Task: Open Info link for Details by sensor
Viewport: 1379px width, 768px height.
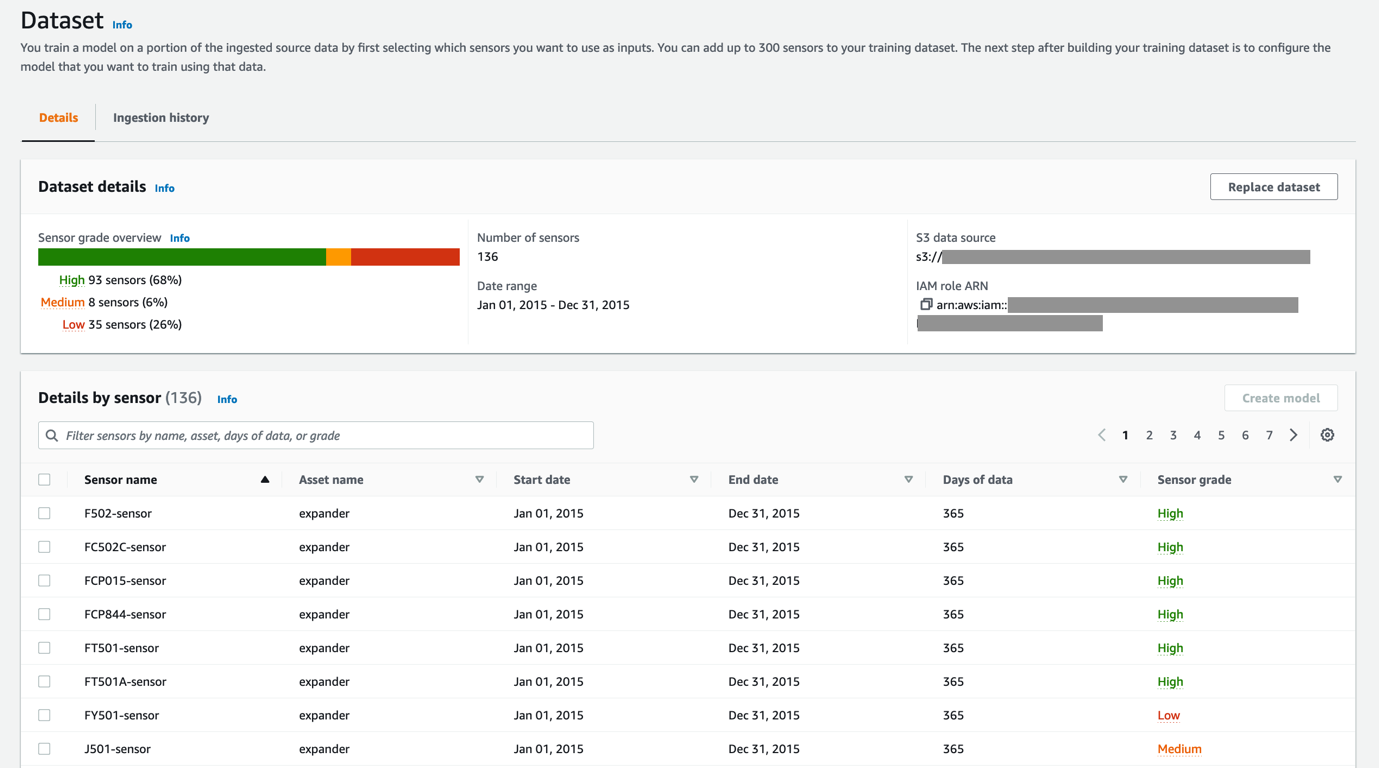Action: coord(227,399)
